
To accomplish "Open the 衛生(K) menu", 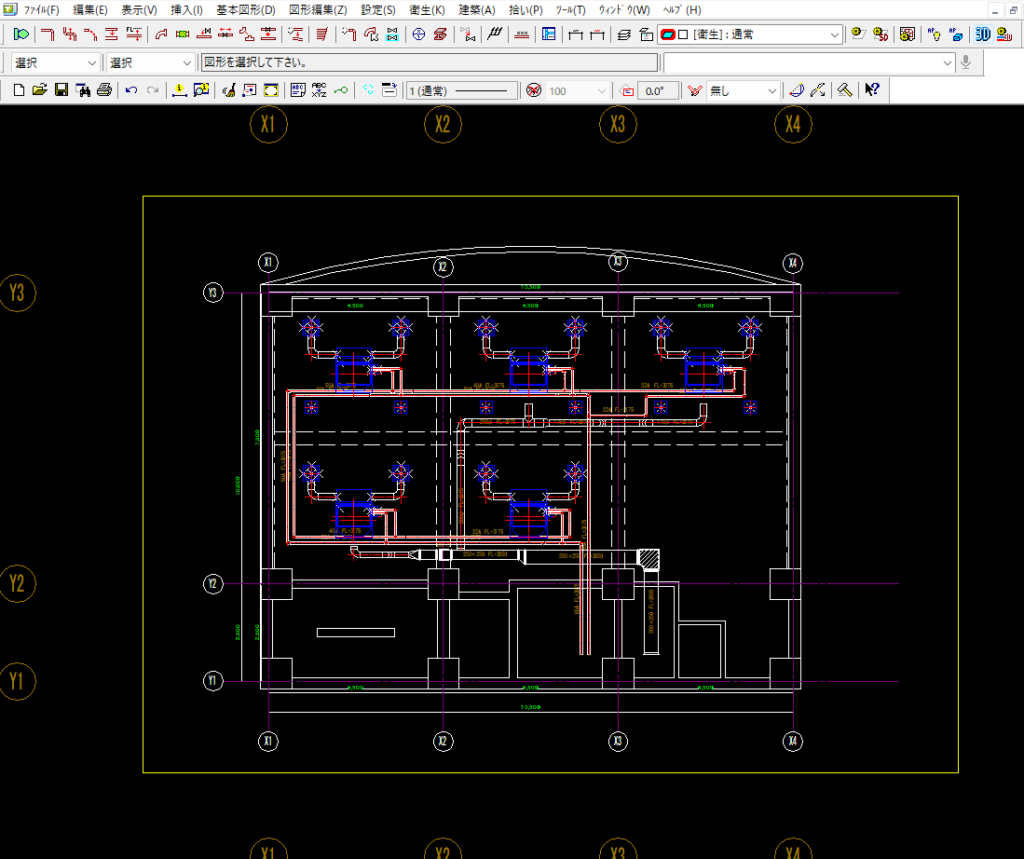I will 427,9.
